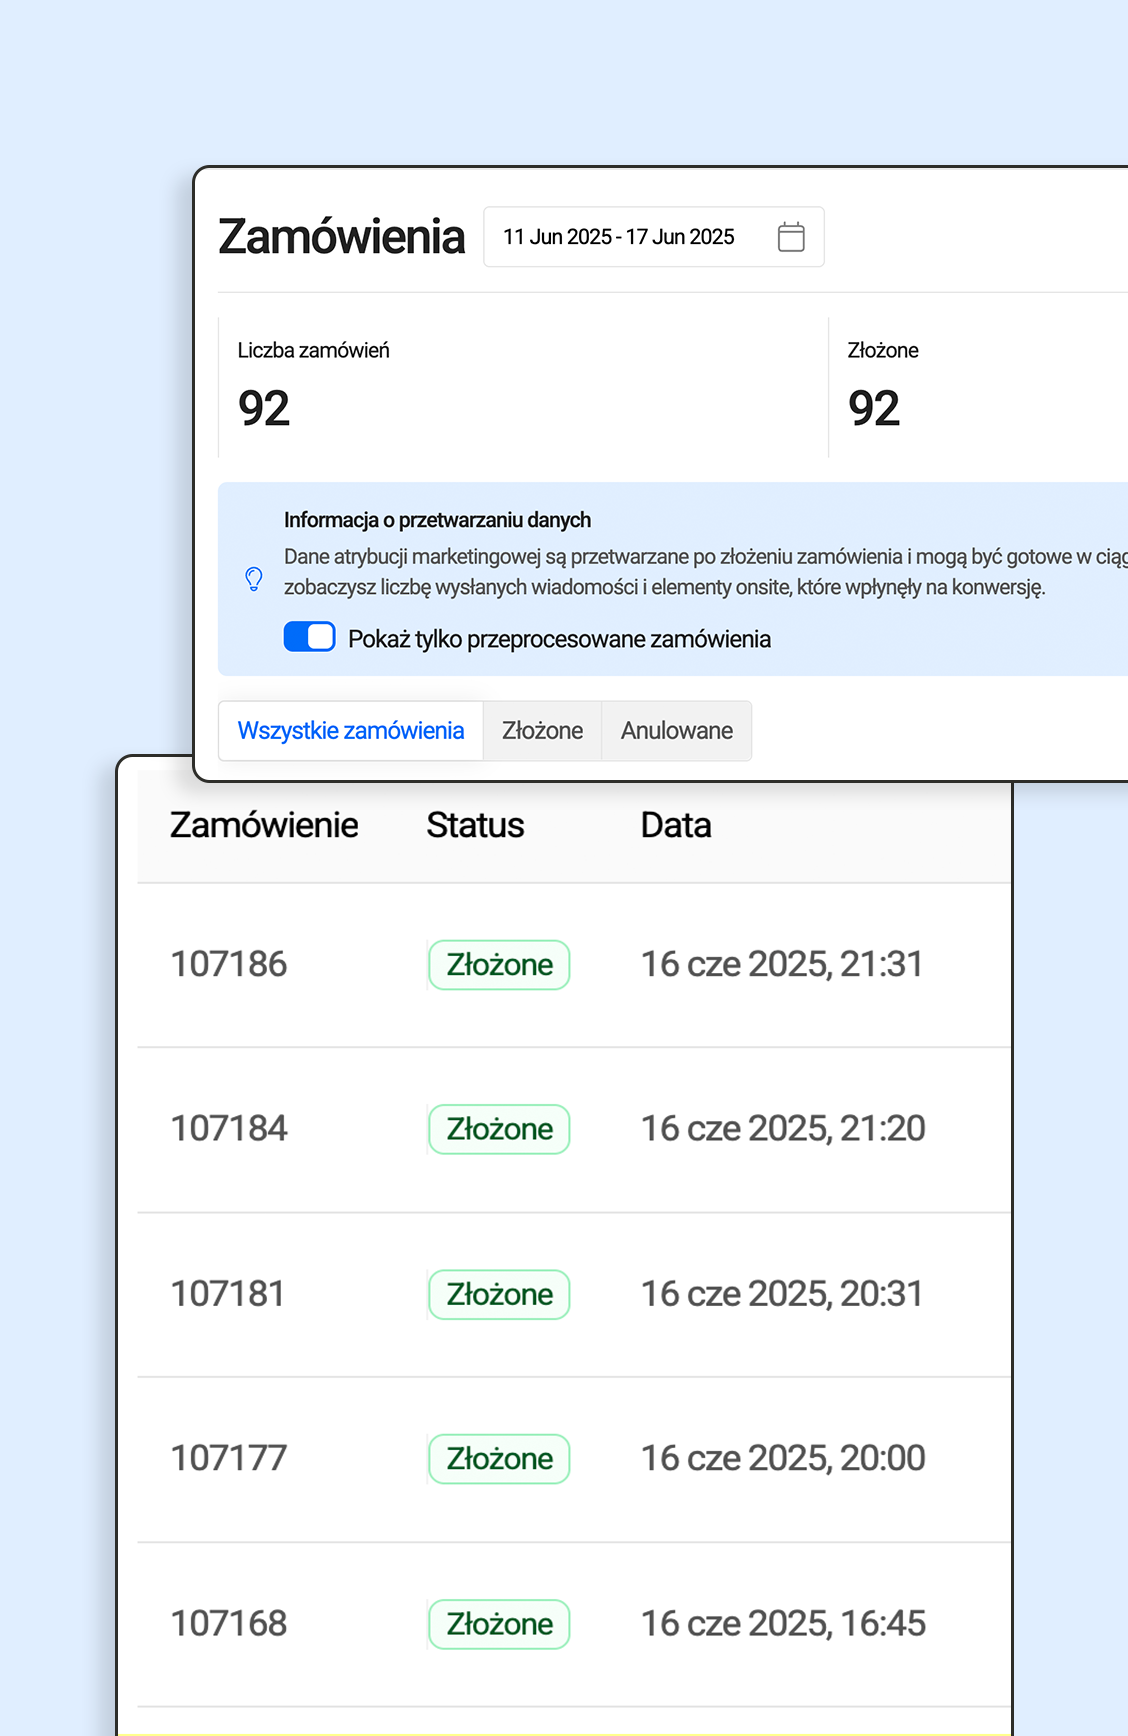The height and width of the screenshot is (1736, 1128).
Task: Sort by the Data column header
Action: (x=676, y=824)
